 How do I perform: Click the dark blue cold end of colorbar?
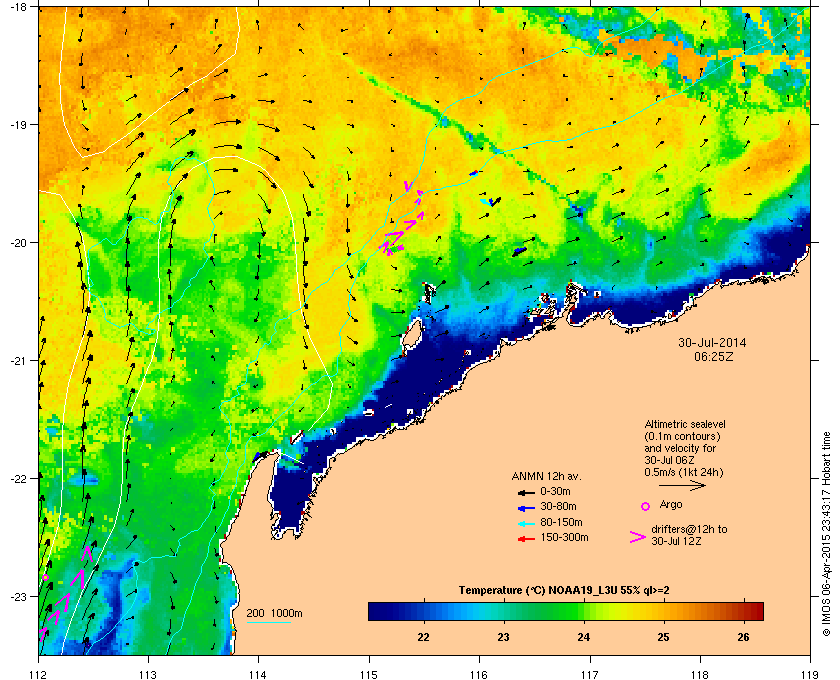pyautogui.click(x=376, y=611)
